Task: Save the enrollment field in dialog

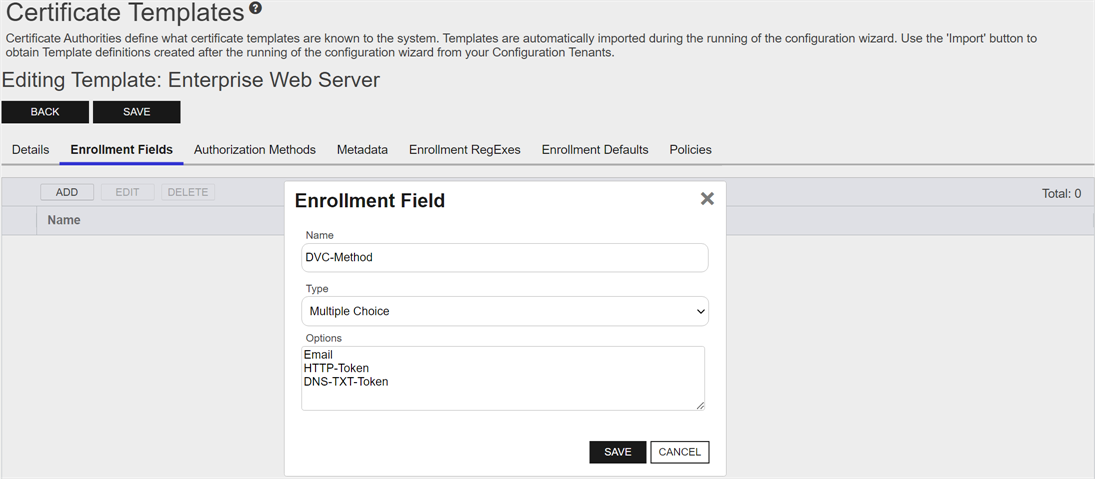Action: pyautogui.click(x=617, y=452)
